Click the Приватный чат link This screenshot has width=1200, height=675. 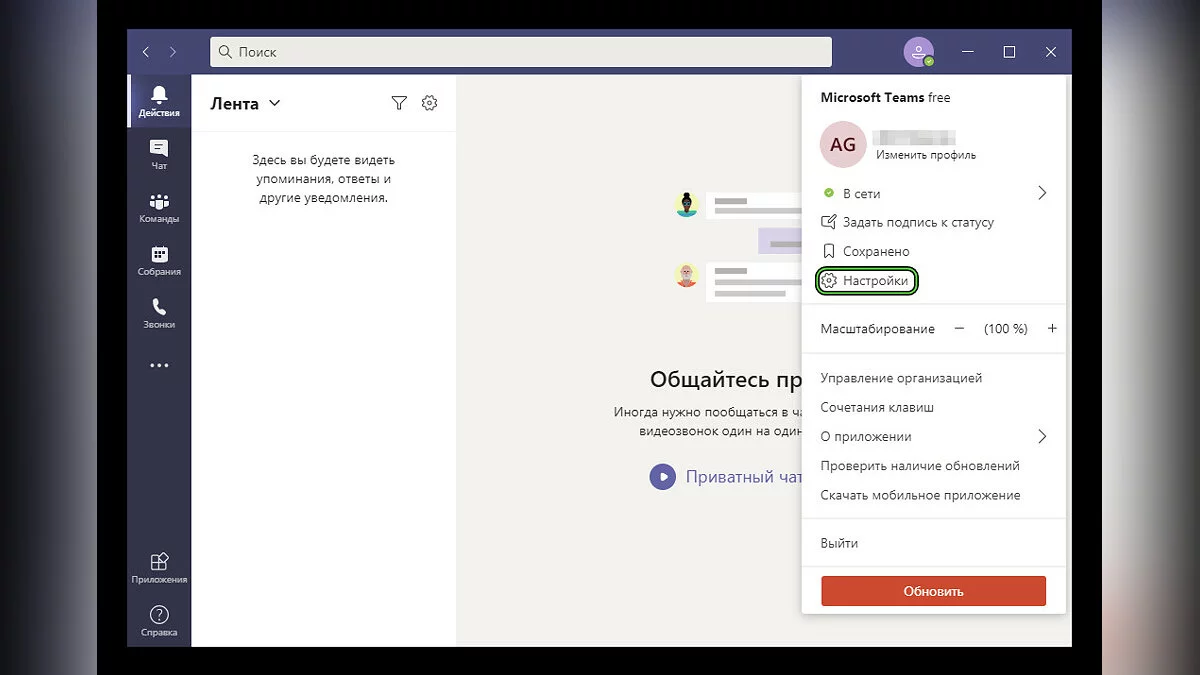[743, 477]
